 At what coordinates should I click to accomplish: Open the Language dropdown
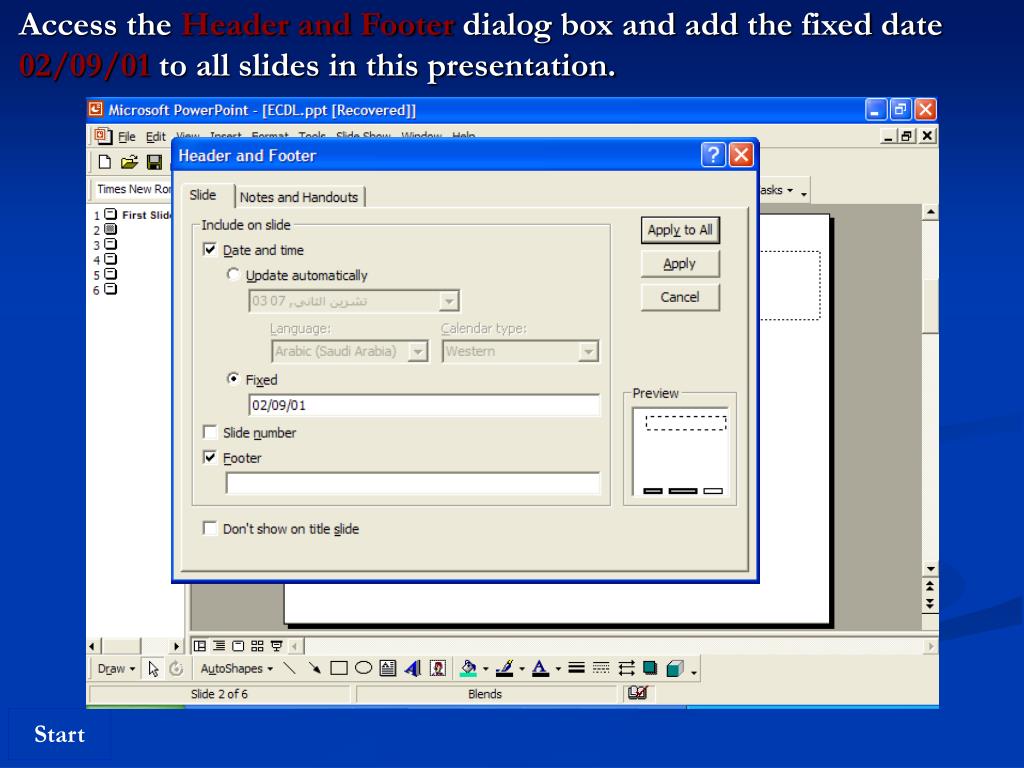tap(418, 351)
